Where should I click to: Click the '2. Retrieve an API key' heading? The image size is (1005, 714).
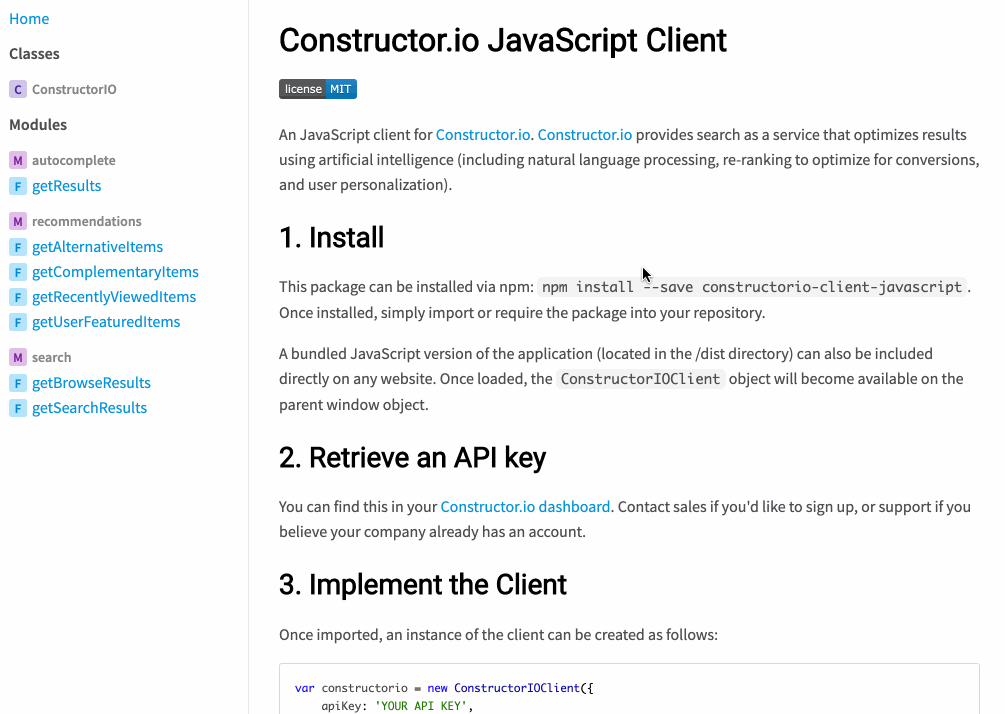click(x=412, y=458)
